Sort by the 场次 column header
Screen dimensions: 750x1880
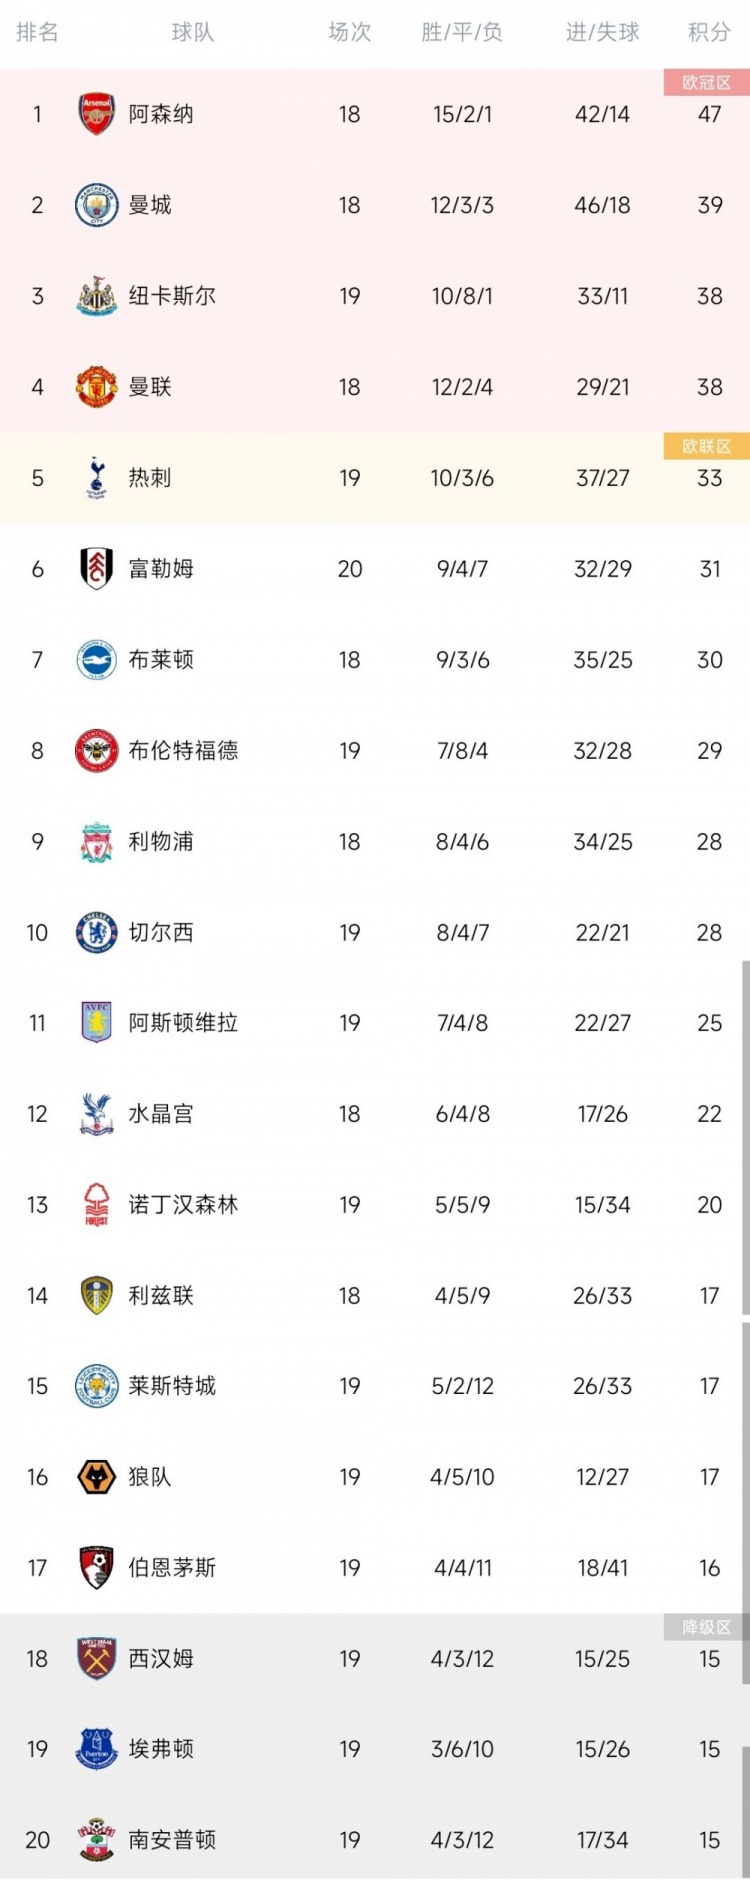[350, 32]
